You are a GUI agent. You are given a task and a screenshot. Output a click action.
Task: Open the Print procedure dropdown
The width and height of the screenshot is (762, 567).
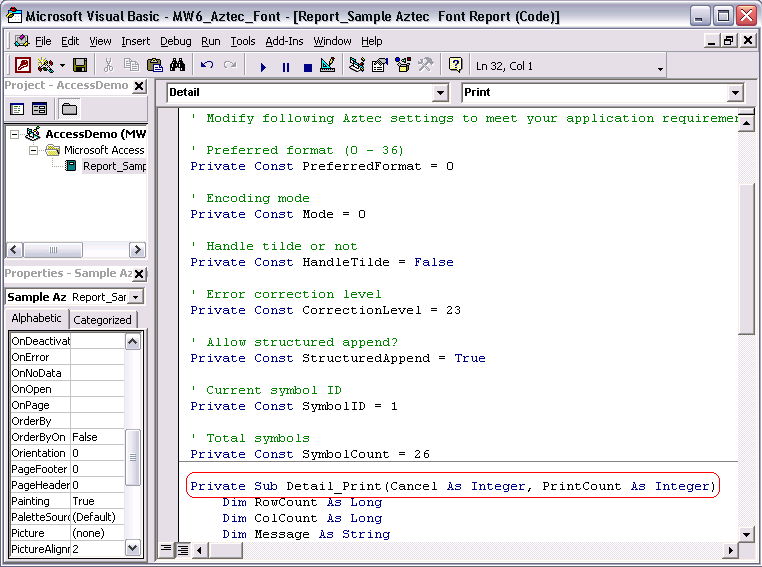coord(735,93)
